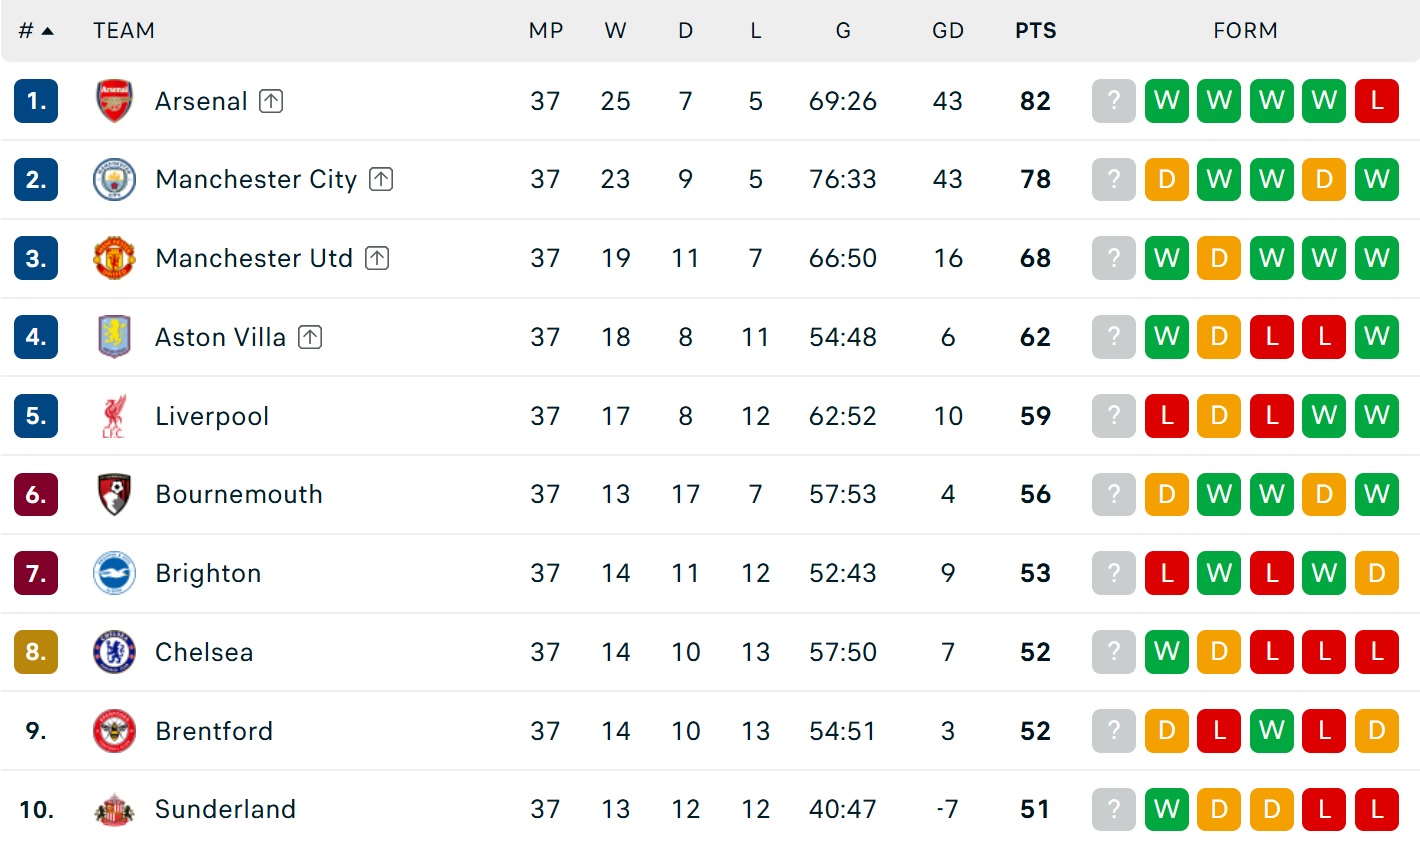The width and height of the screenshot is (1420, 846).
Task: Click the Liverpool club crest
Action: click(114, 416)
